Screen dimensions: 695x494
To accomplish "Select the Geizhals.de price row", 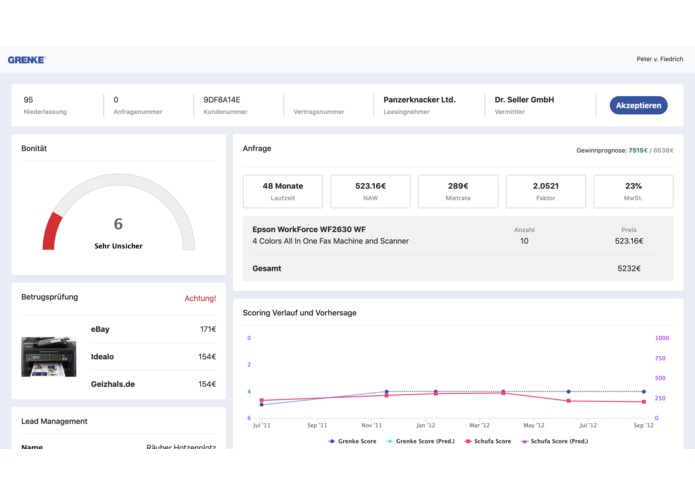I will tap(153, 384).
